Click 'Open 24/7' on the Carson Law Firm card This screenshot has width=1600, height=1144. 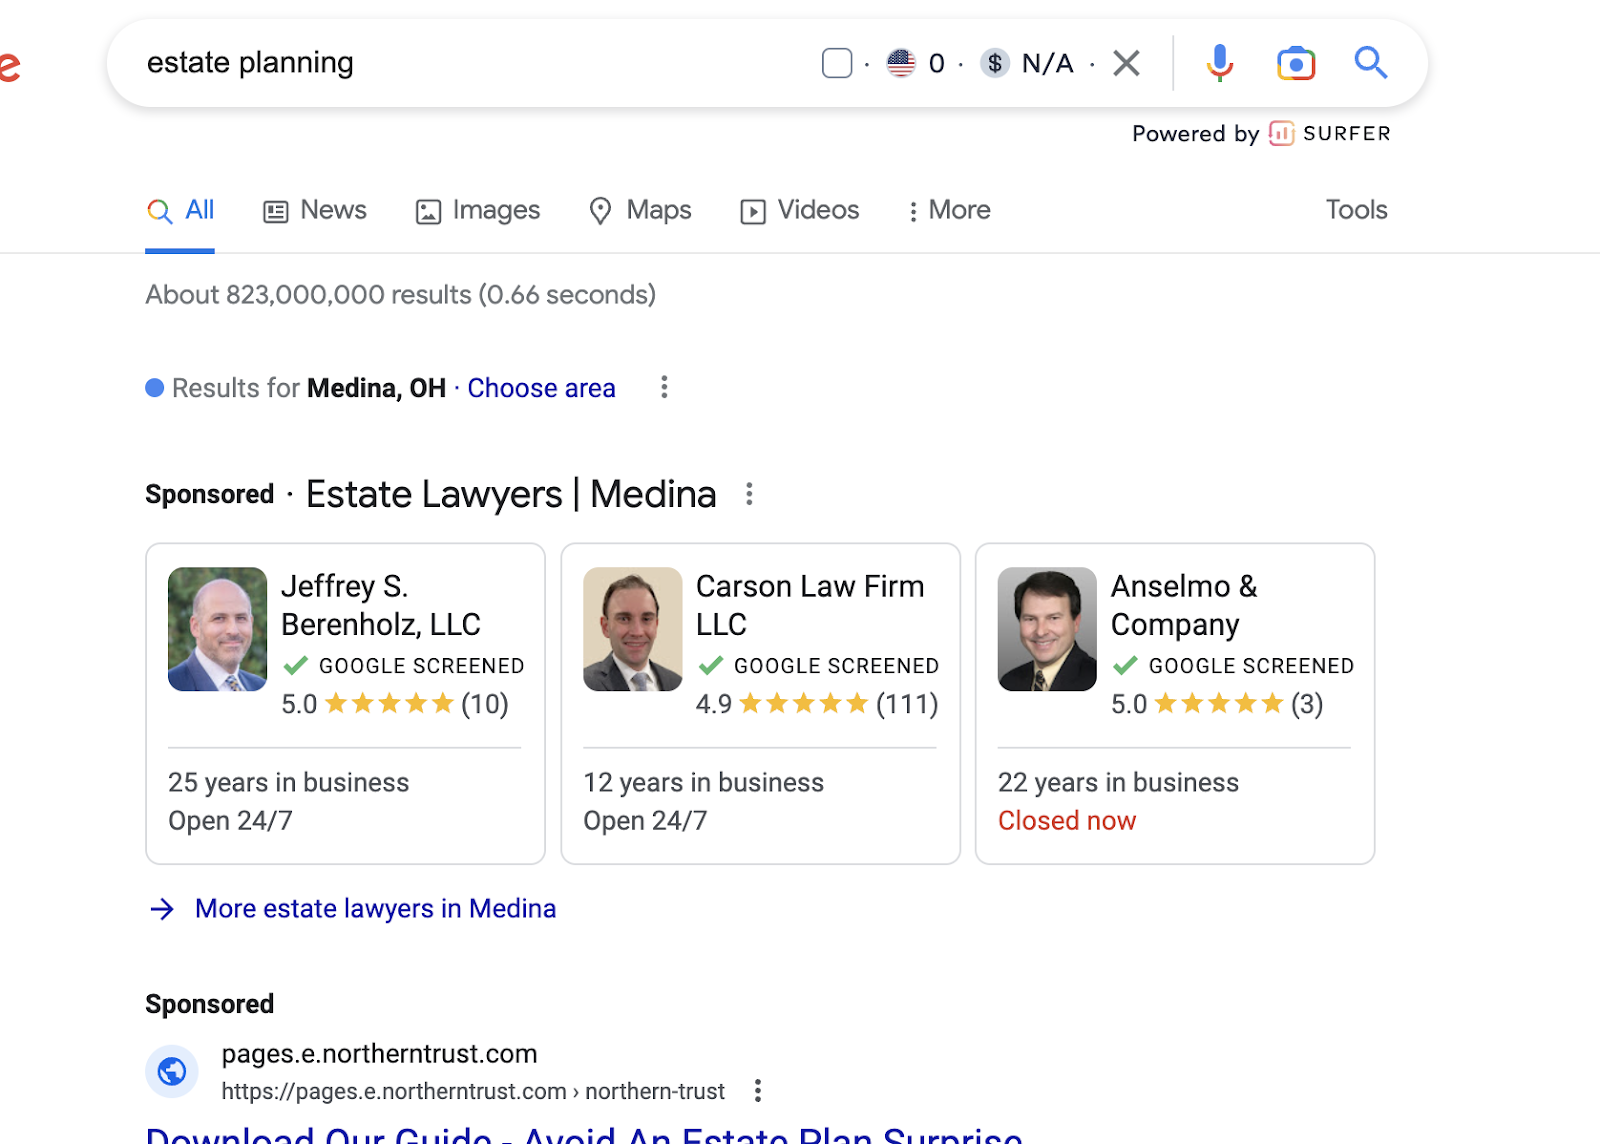coord(645,821)
